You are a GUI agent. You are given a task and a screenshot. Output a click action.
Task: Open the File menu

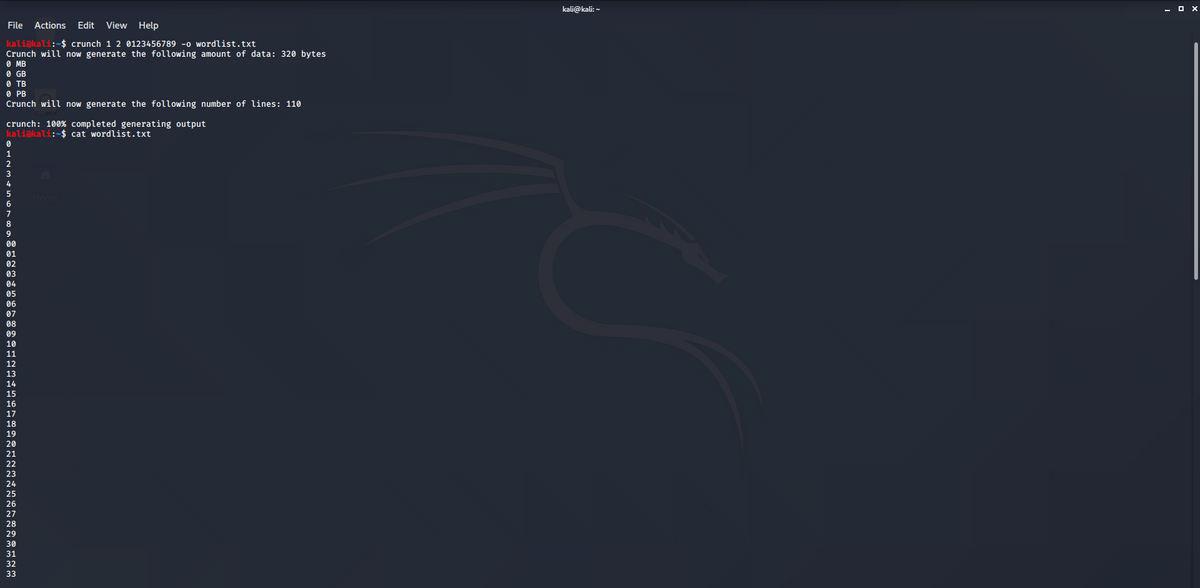coord(15,25)
